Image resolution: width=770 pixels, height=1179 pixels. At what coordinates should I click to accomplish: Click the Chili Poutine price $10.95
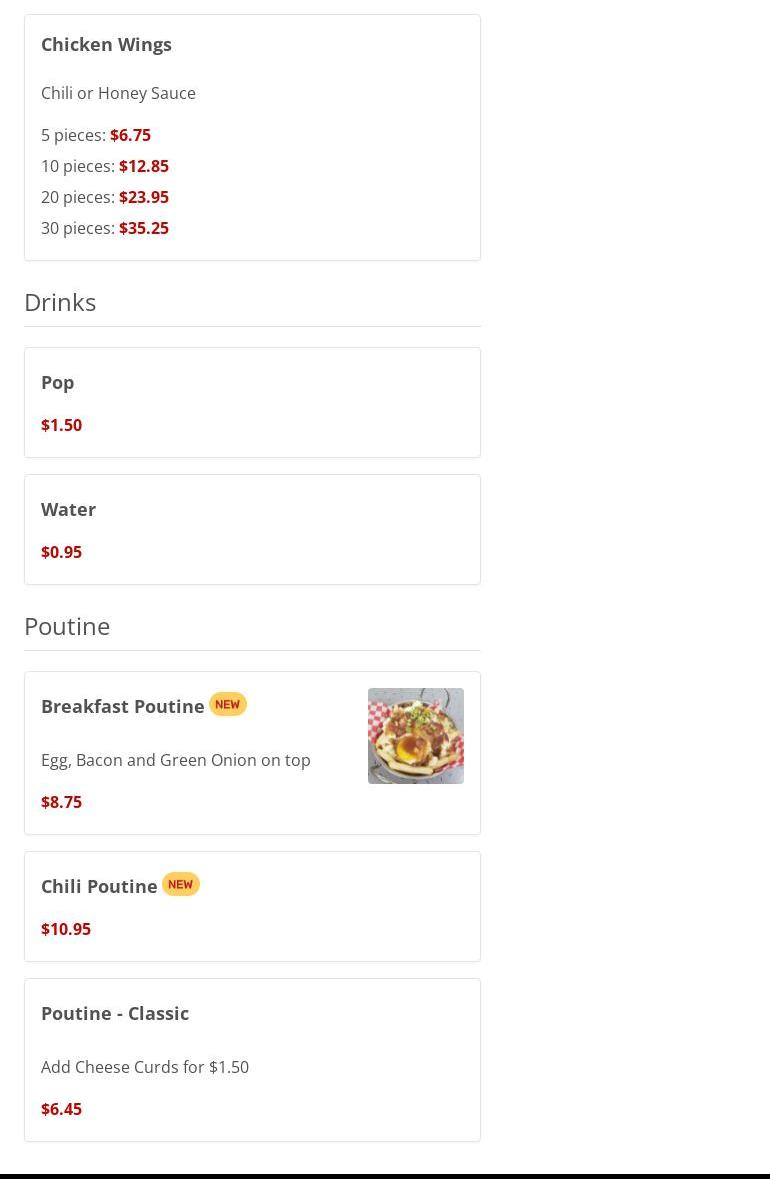(x=65, y=929)
